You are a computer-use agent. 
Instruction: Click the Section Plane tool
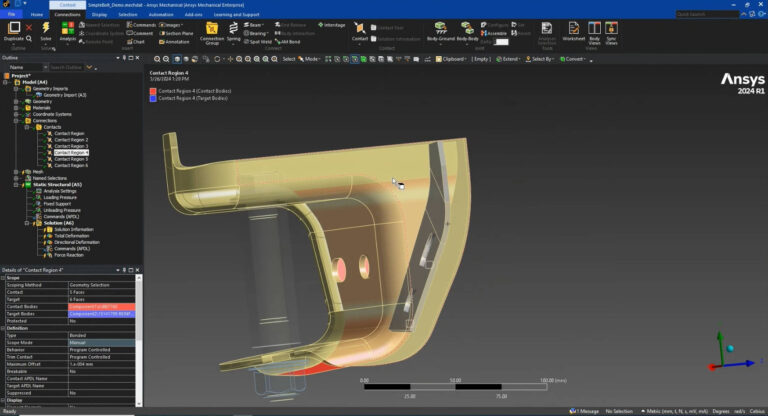coord(176,33)
